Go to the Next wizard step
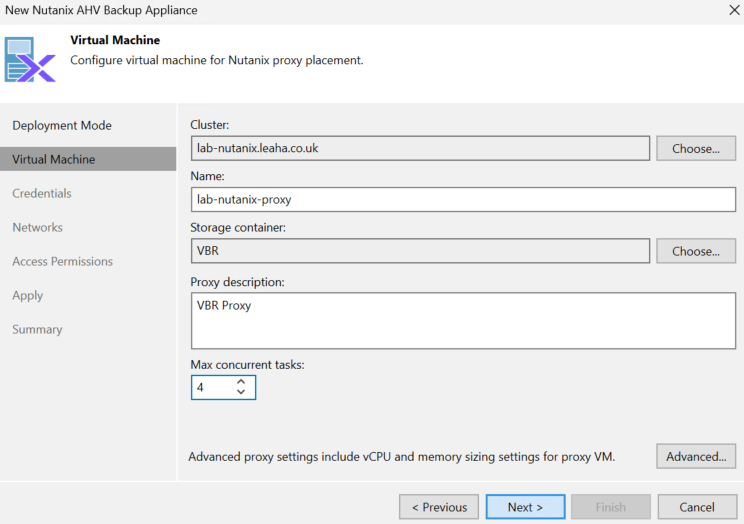Viewport: 744px width, 524px height. point(525,507)
